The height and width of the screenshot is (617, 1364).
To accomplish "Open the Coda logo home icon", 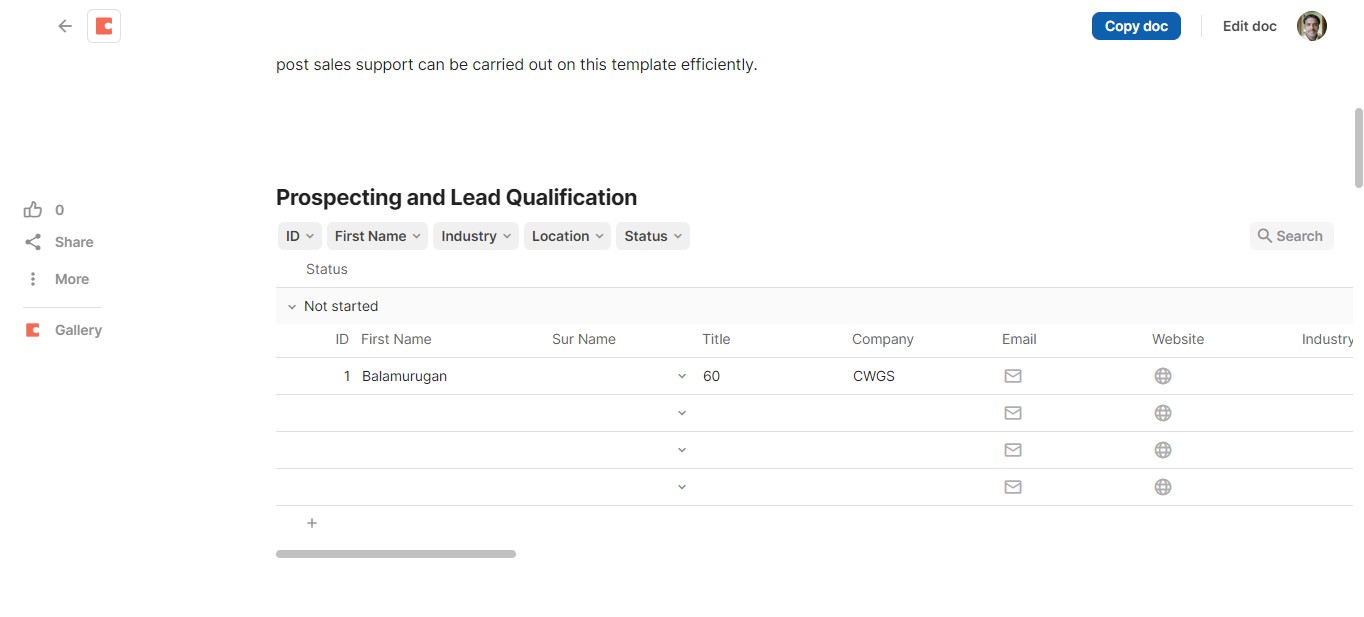I will pyautogui.click(x=104, y=26).
